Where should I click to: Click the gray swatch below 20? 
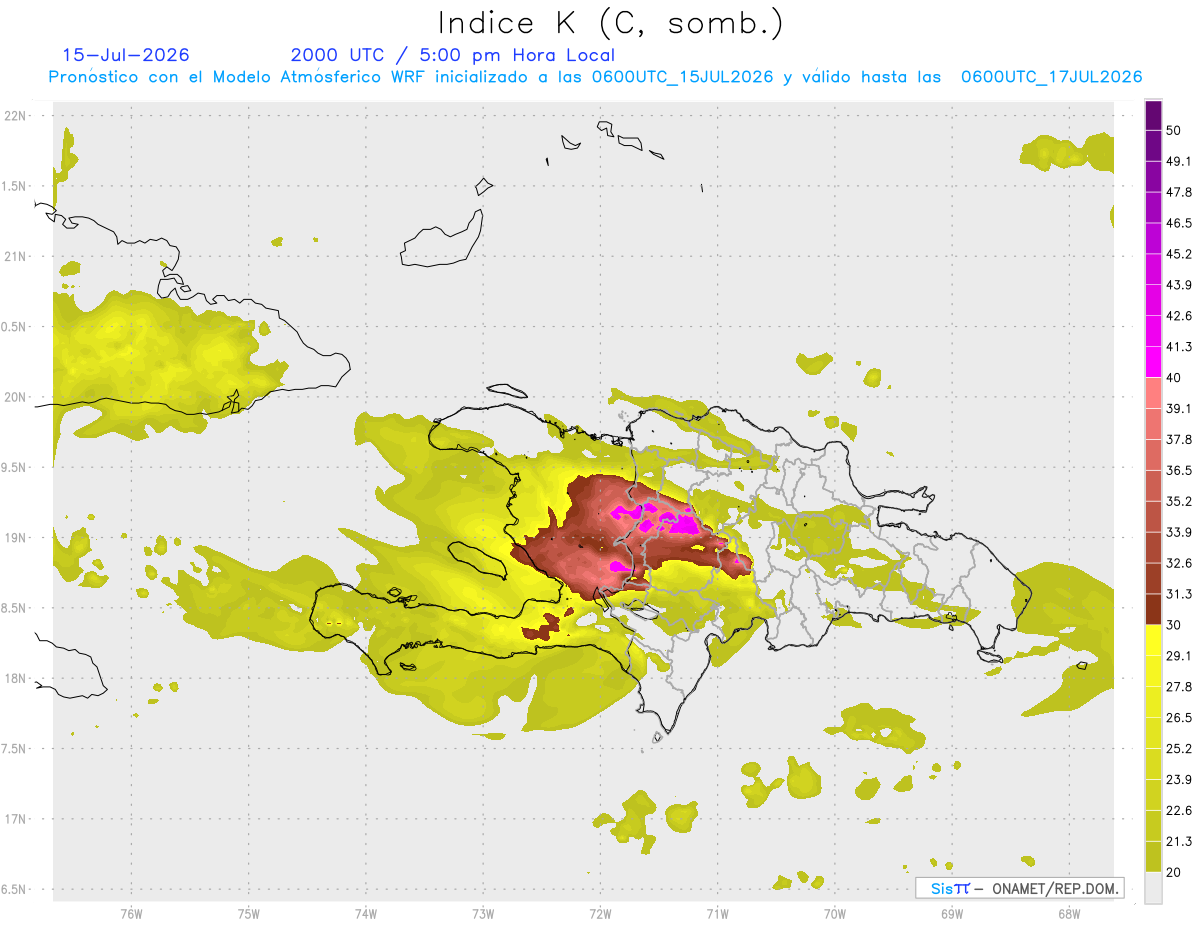click(1153, 888)
